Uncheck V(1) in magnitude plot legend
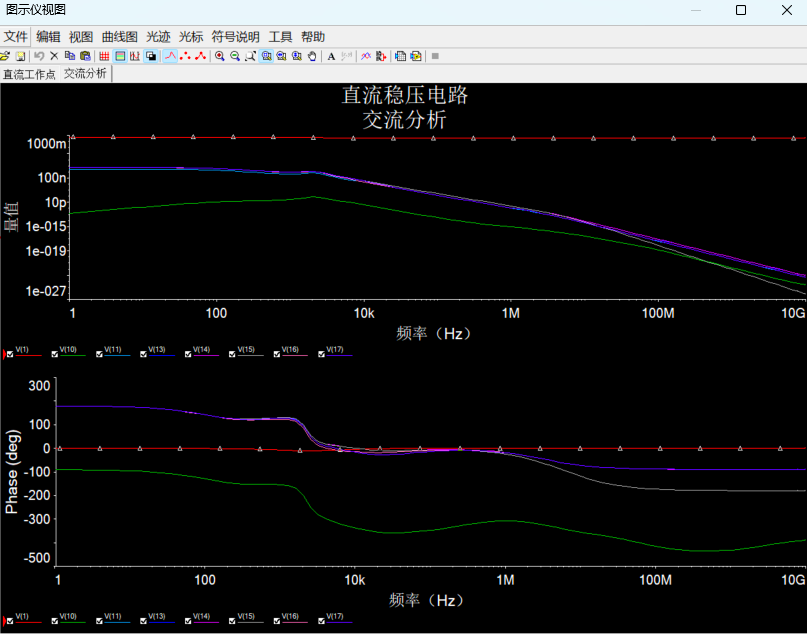 (x=10, y=354)
